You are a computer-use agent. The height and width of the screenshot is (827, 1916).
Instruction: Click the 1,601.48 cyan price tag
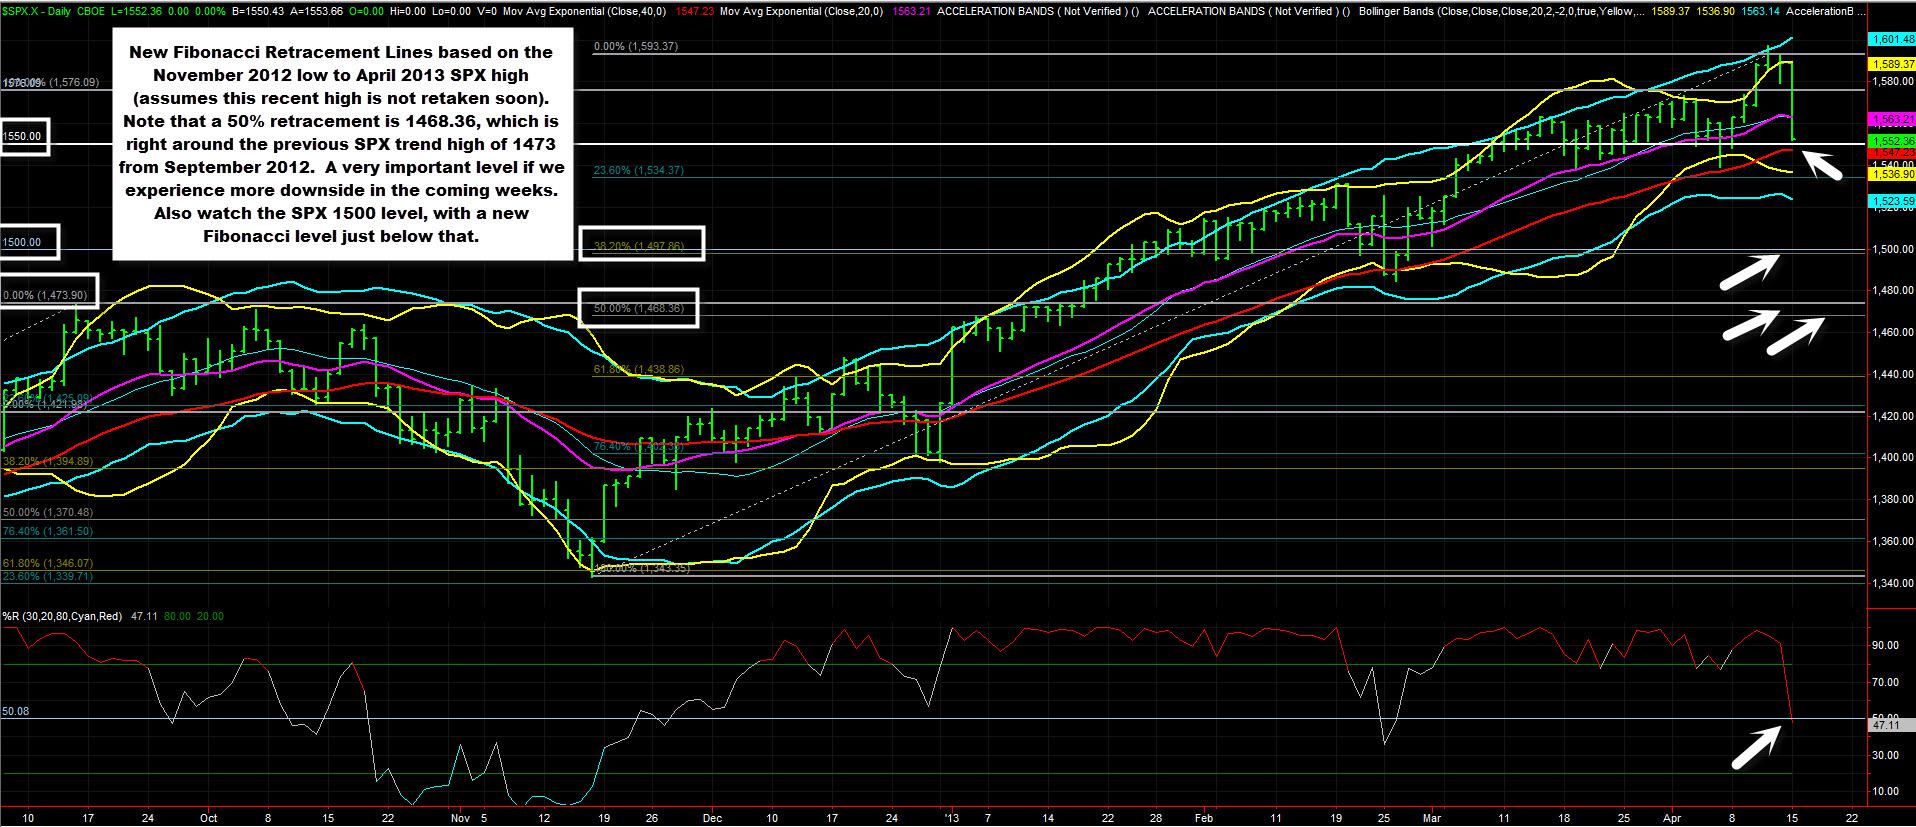[1892, 39]
